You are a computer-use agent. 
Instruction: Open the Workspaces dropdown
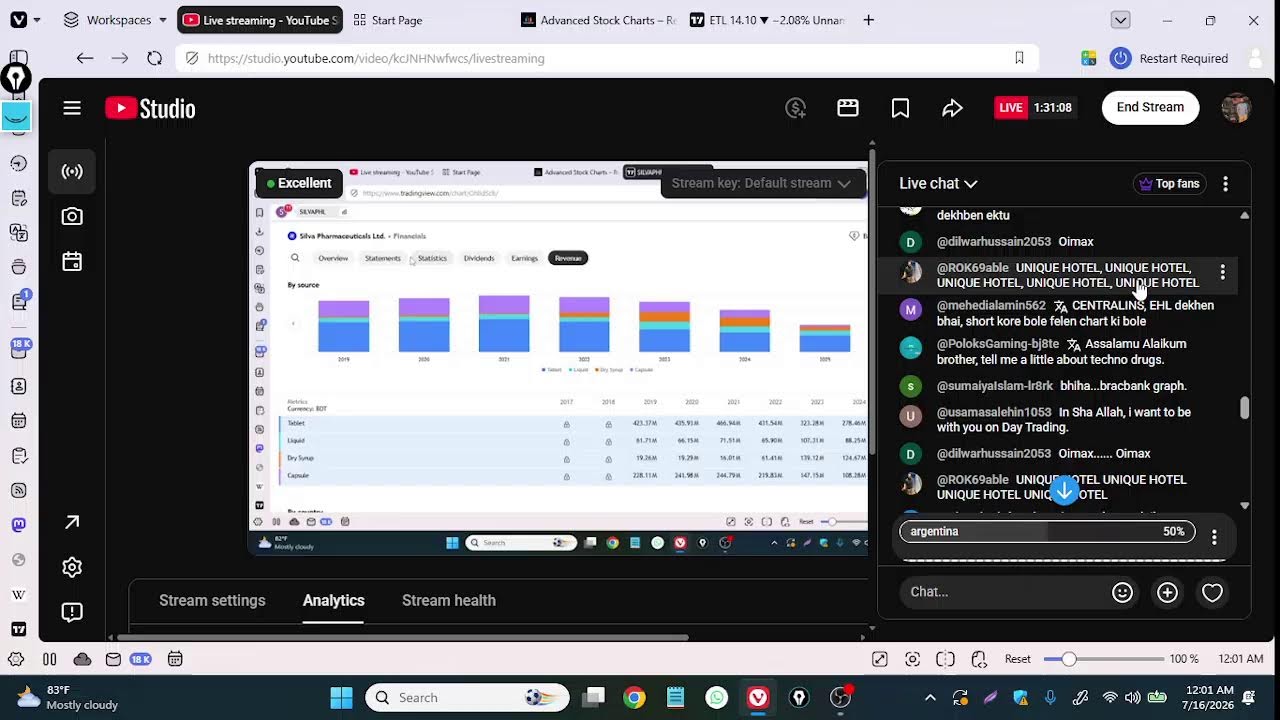pyautogui.click(x=116, y=20)
